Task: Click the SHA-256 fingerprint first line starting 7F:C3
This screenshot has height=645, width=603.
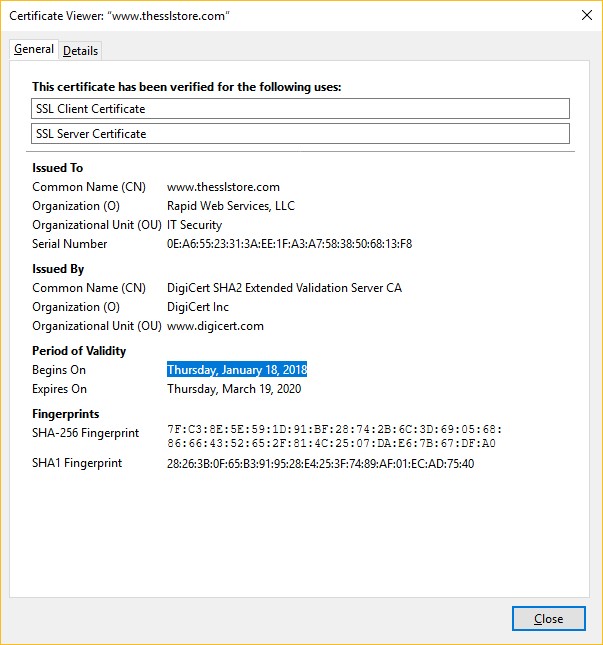Action: 334,429
